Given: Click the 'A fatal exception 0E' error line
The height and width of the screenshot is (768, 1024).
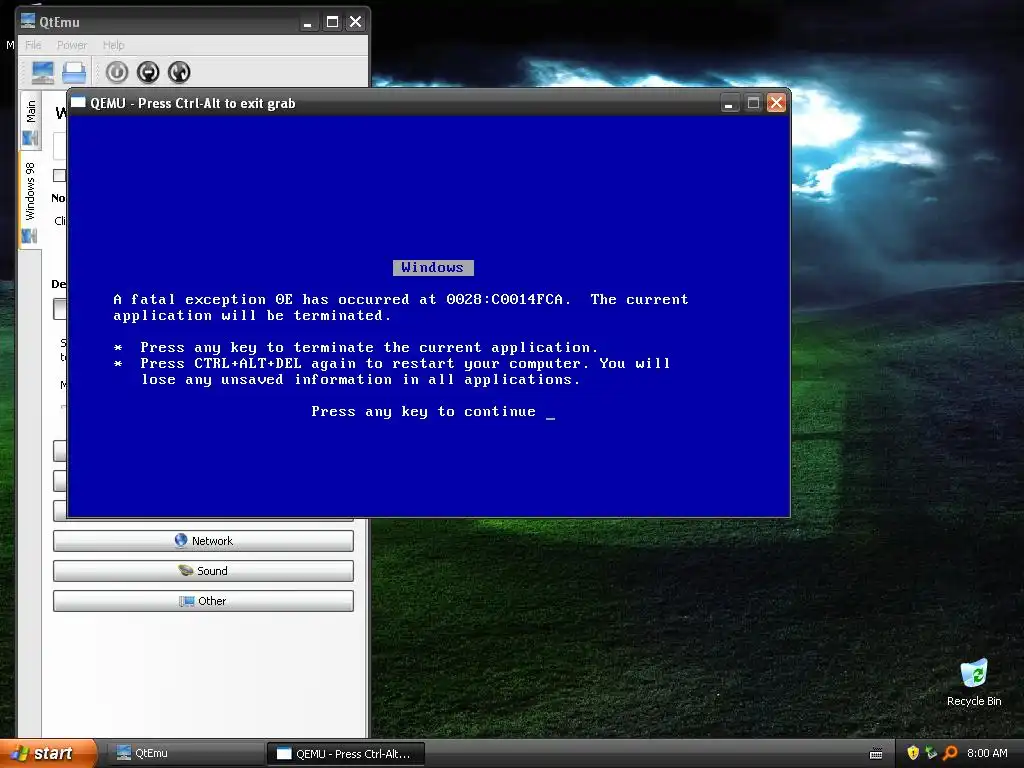Looking at the screenshot, I should click(x=400, y=300).
